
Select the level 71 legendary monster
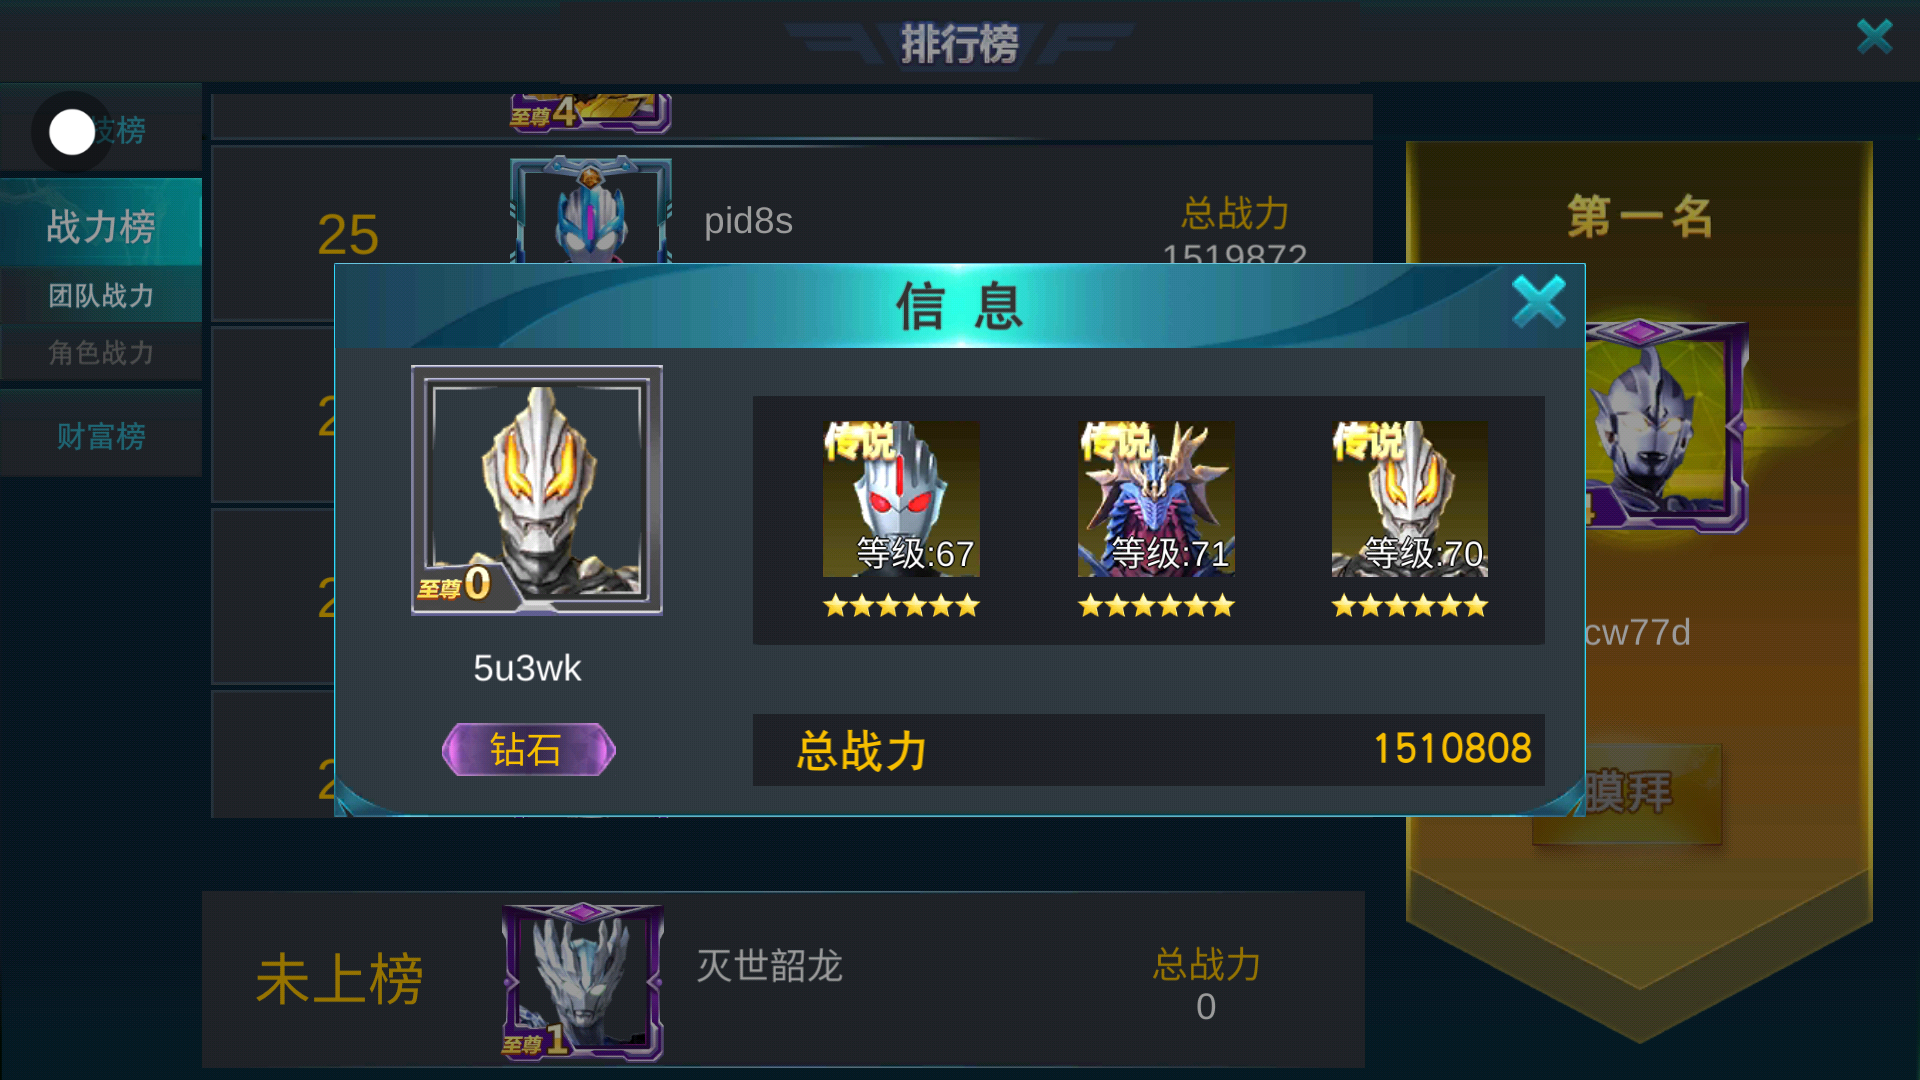coord(1156,499)
